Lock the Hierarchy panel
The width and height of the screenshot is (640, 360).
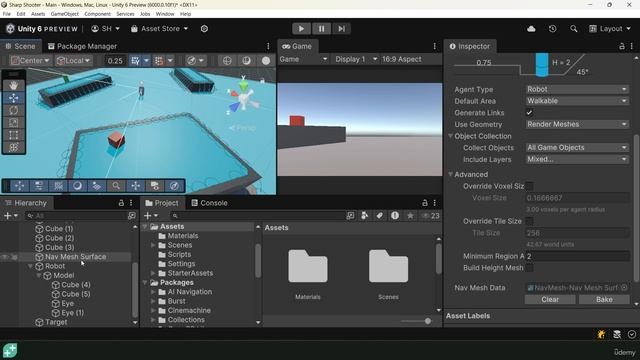click(121, 203)
